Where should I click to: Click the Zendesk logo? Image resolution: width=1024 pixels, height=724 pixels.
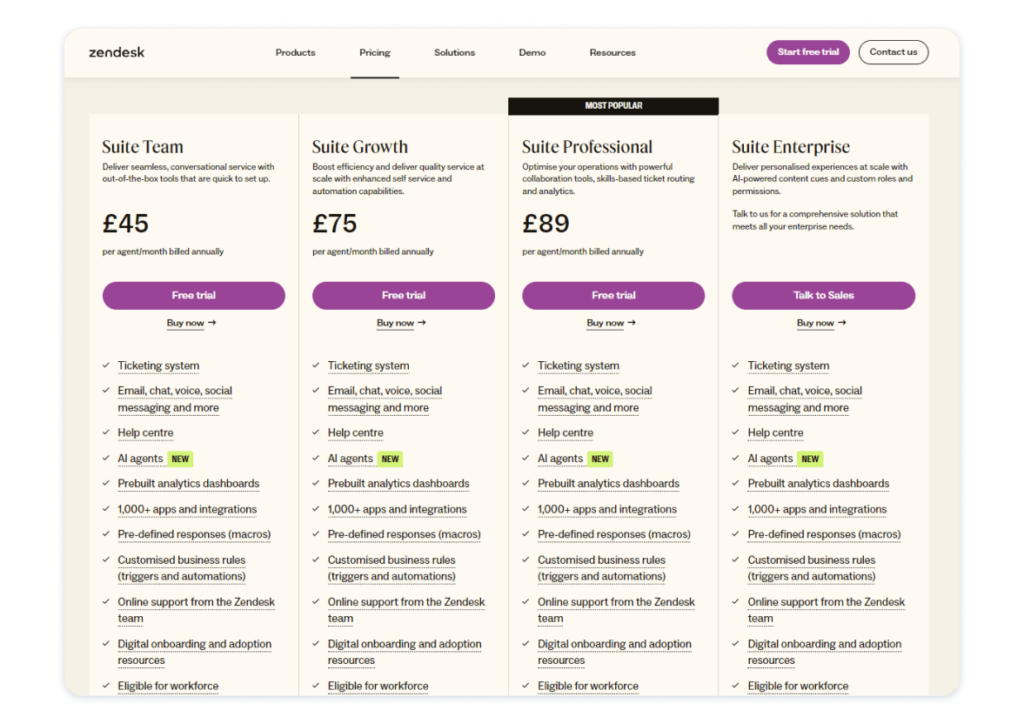click(x=116, y=52)
